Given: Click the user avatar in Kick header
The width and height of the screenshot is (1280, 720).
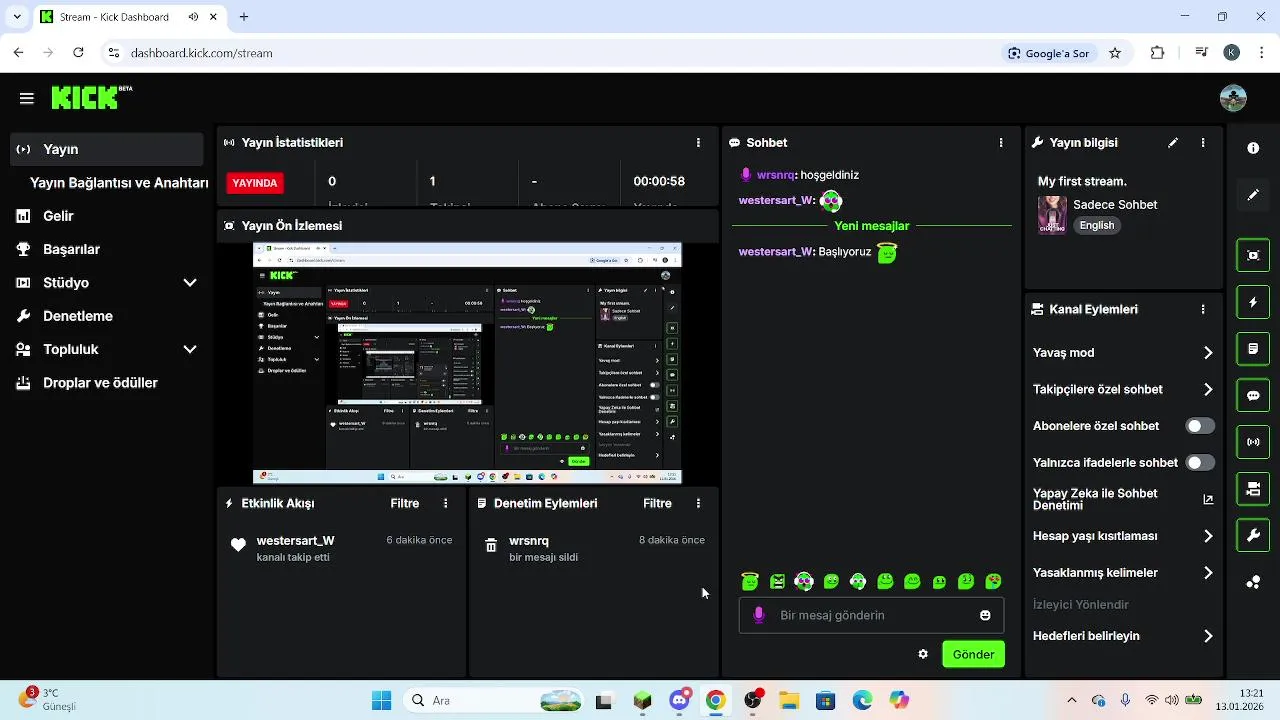Looking at the screenshot, I should pyautogui.click(x=1233, y=98).
